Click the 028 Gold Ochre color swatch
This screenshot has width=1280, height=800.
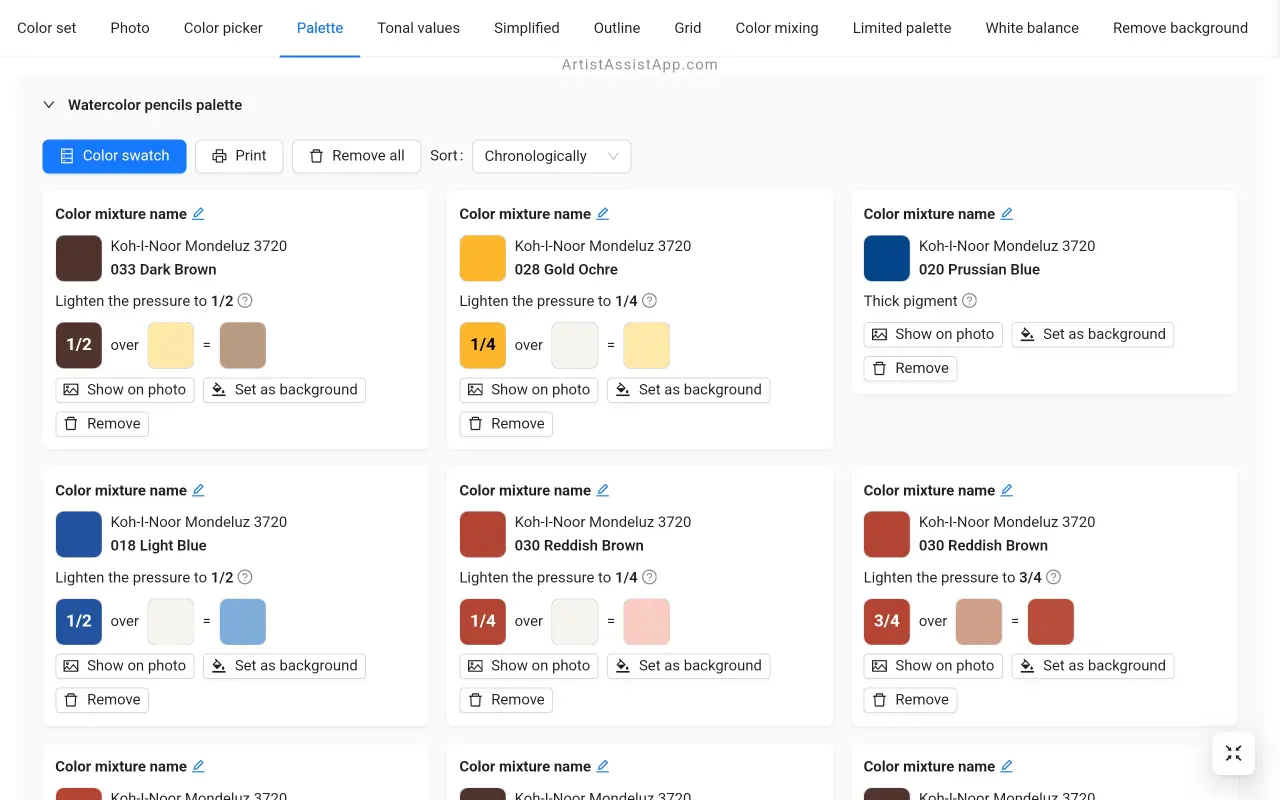483,258
